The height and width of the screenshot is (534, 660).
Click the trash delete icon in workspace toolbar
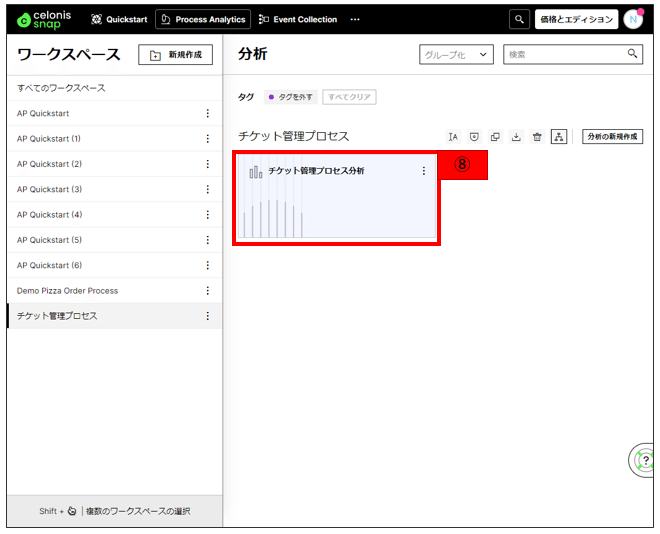tap(537, 137)
